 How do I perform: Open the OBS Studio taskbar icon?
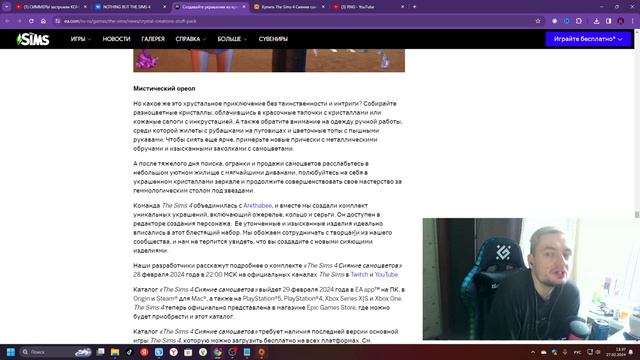coord(232,352)
